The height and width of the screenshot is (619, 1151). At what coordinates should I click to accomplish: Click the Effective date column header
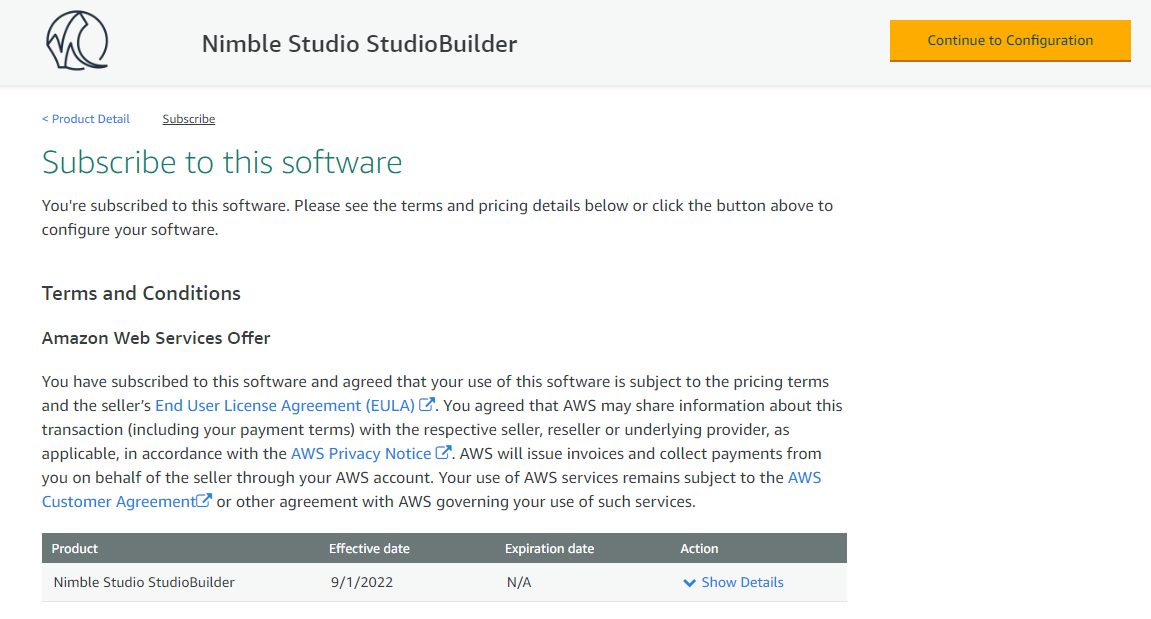pos(369,549)
